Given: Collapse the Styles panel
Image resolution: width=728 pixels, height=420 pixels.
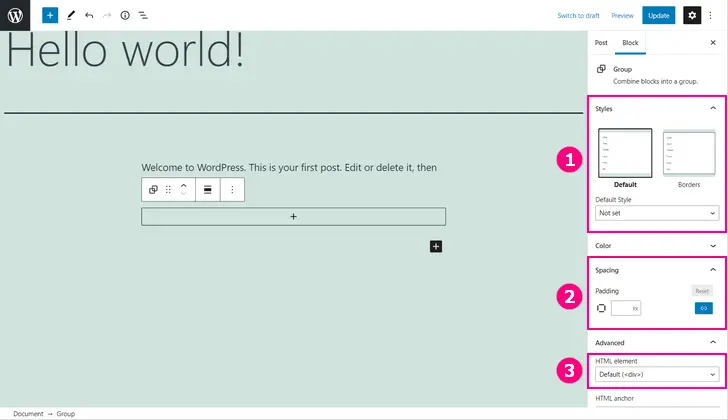Looking at the screenshot, I should 656,109.
